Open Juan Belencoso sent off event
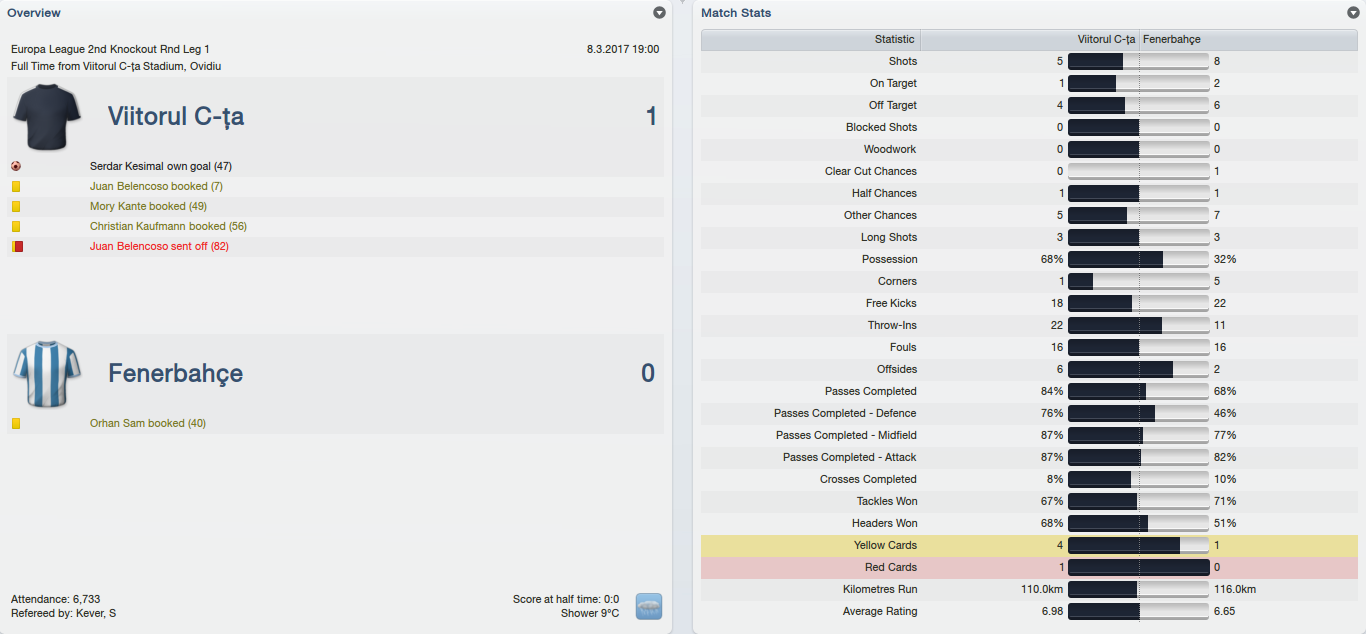 click(159, 246)
